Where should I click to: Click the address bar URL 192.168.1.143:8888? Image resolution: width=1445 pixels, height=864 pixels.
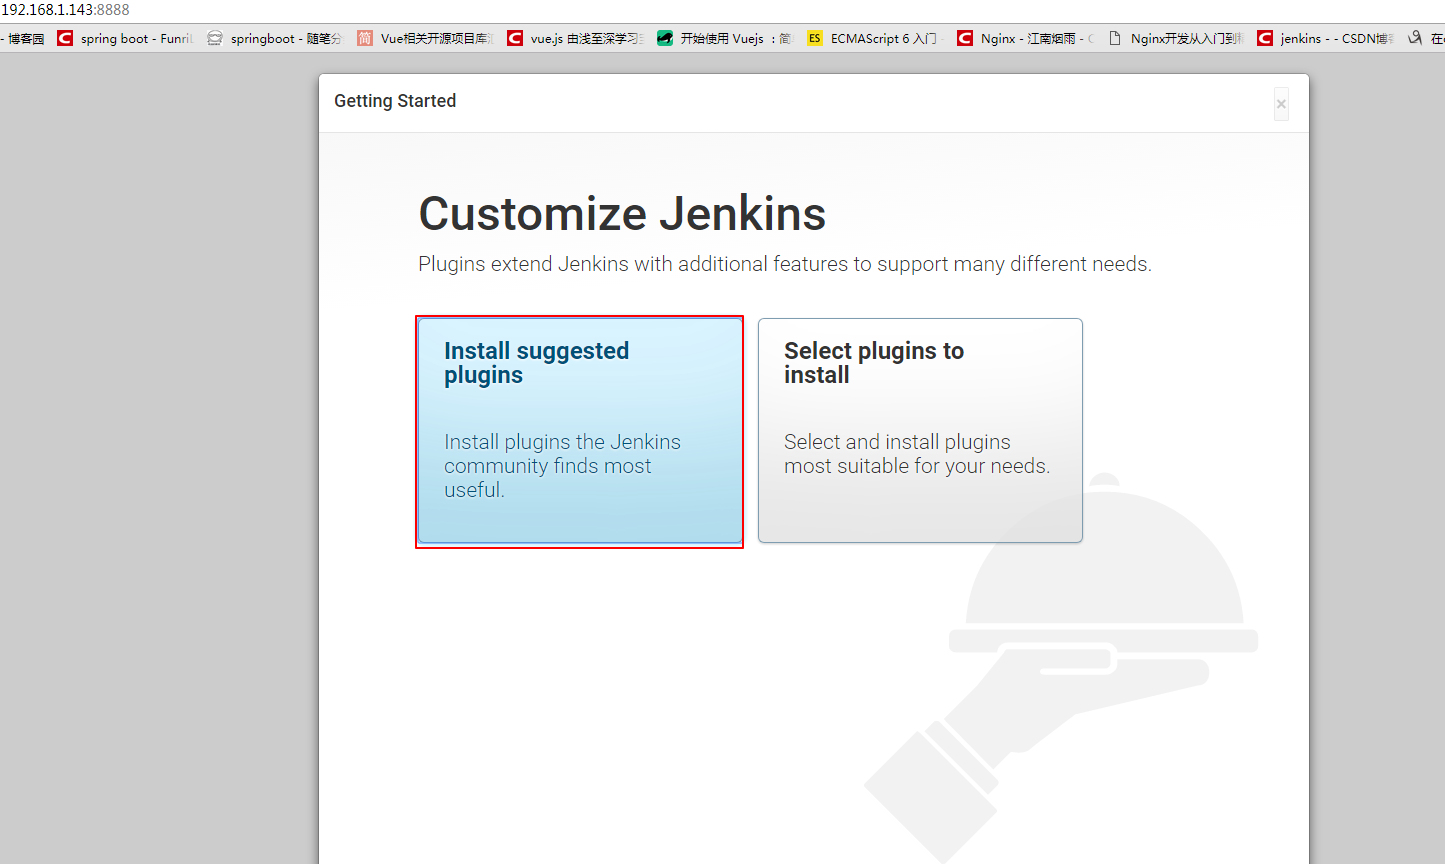pos(66,10)
